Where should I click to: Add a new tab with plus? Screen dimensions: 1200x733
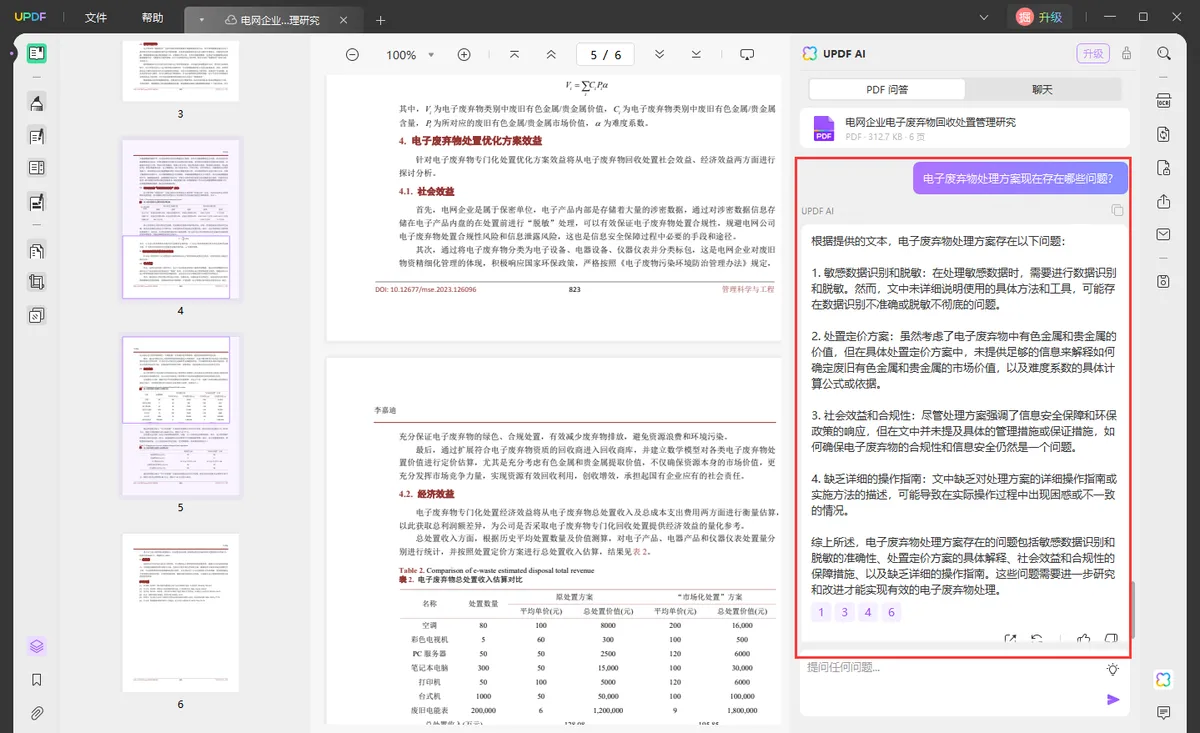pos(380,20)
